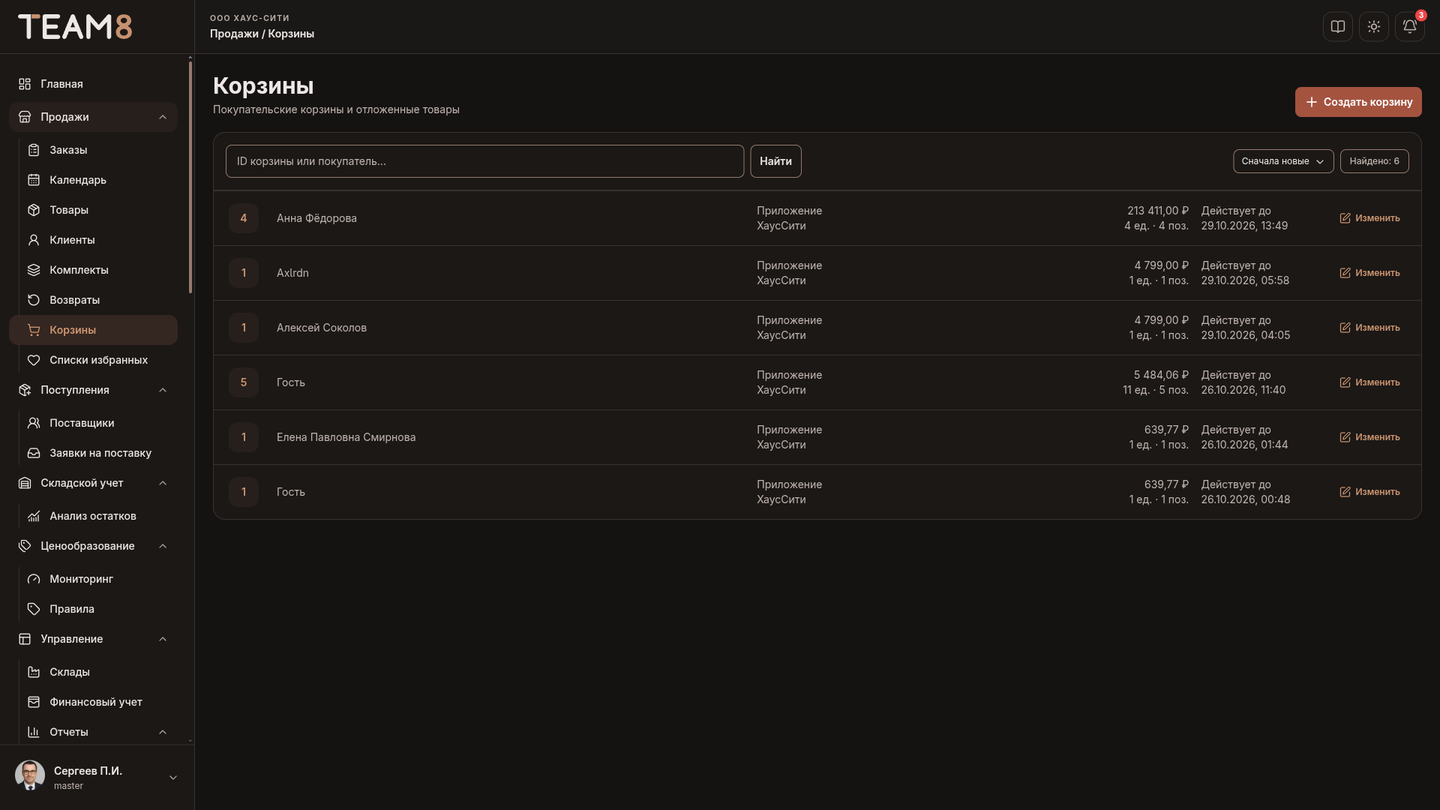Click Изменить for Елена Павловна Смирнова's cart

(x=1370, y=437)
